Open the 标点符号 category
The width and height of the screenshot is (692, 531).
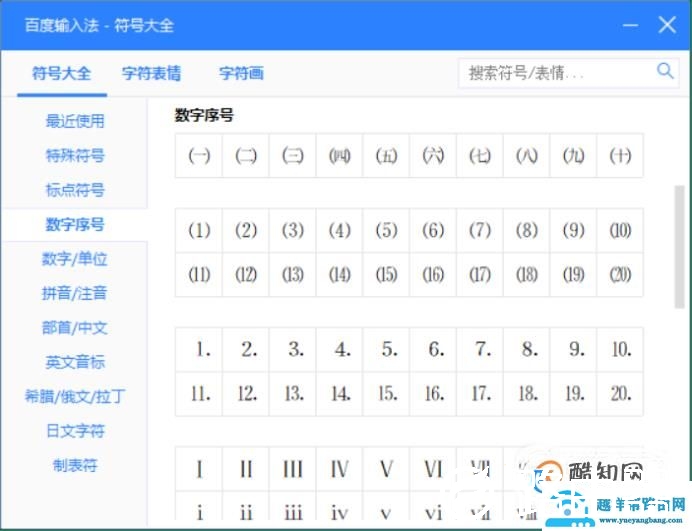75,190
